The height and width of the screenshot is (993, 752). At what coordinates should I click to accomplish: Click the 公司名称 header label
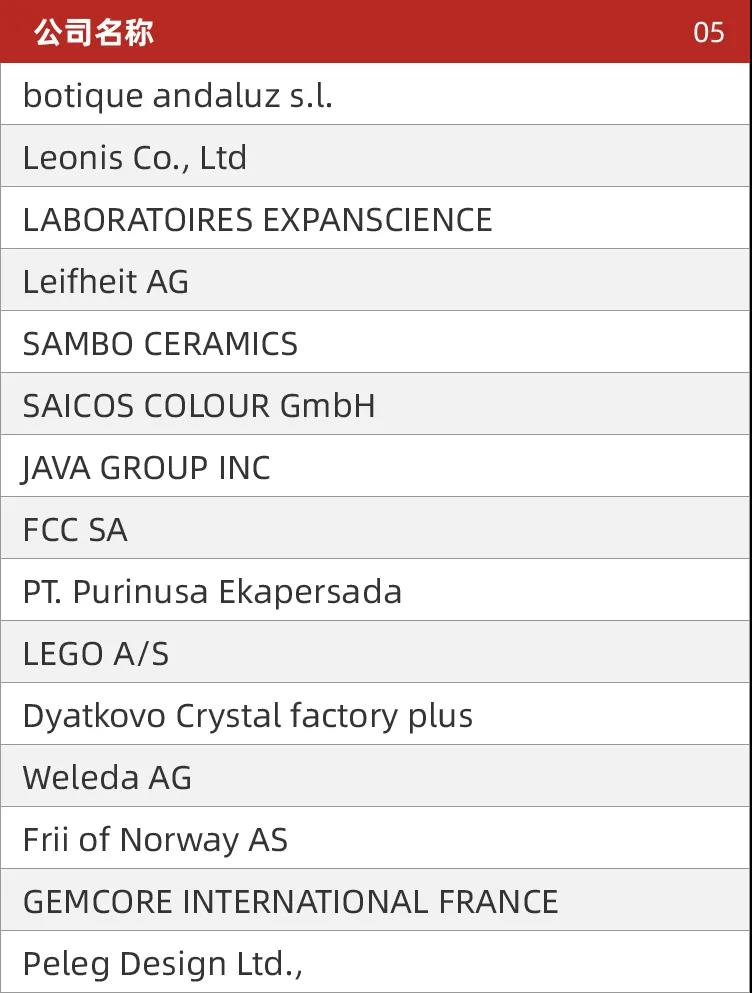(94, 32)
